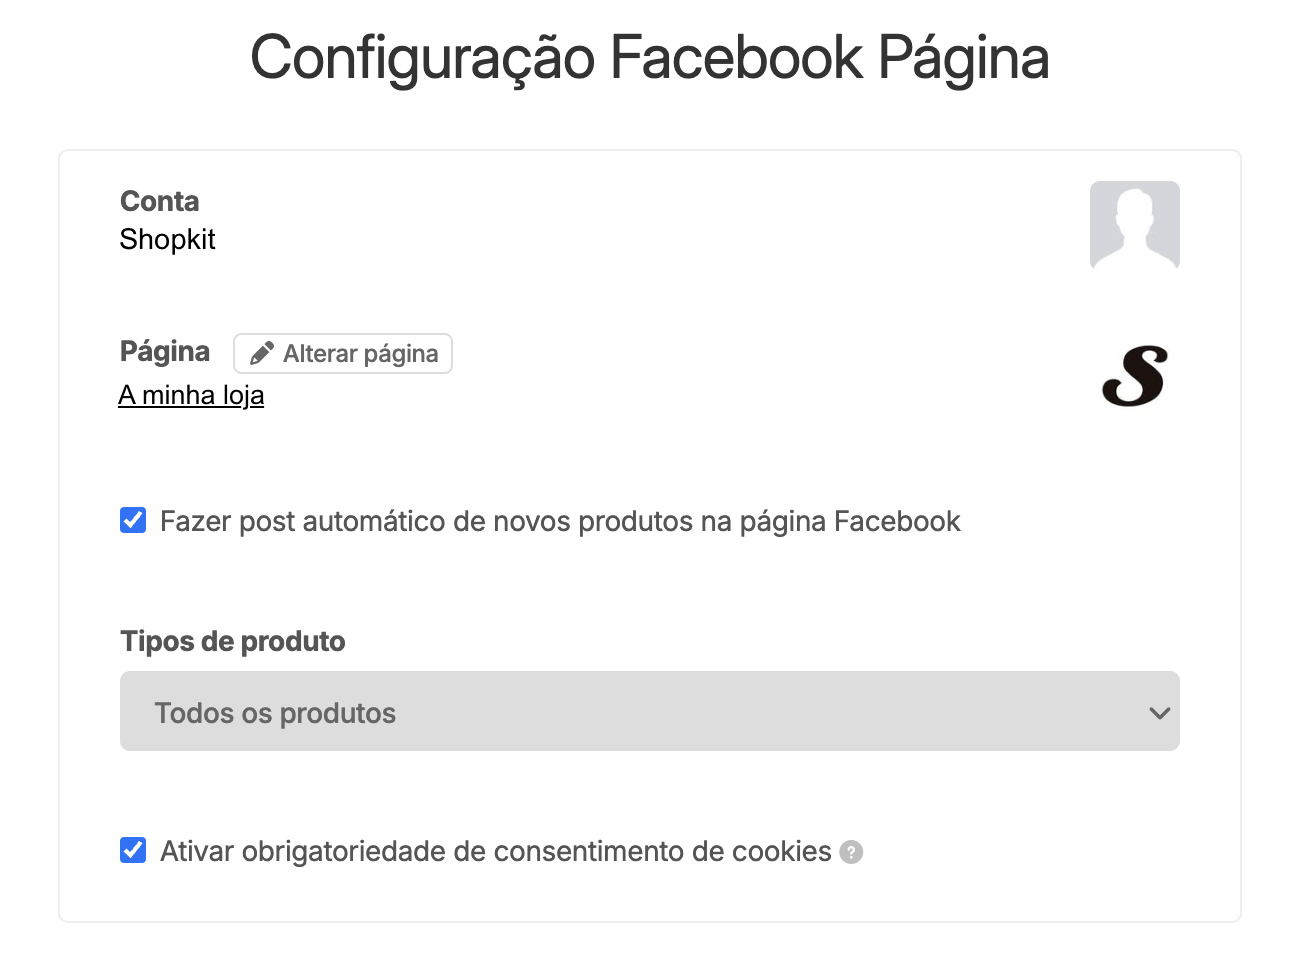1314x974 pixels.
Task: Click the grey account avatar placeholder
Action: [x=1134, y=226]
